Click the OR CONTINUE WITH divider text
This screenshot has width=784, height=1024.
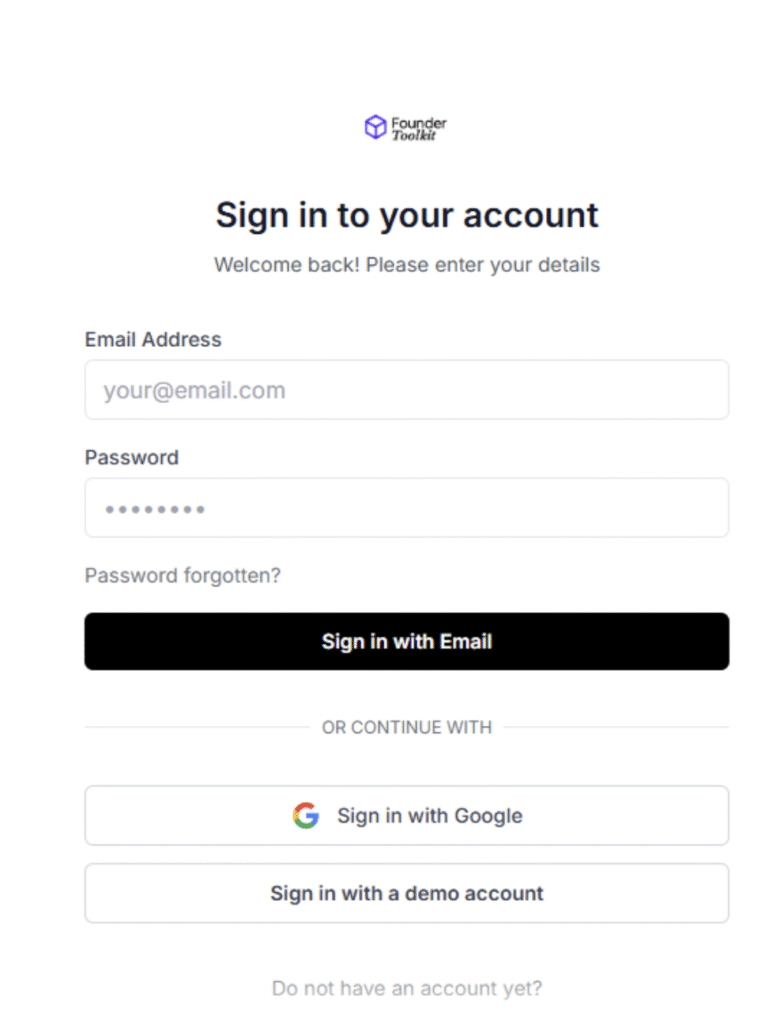coord(407,728)
